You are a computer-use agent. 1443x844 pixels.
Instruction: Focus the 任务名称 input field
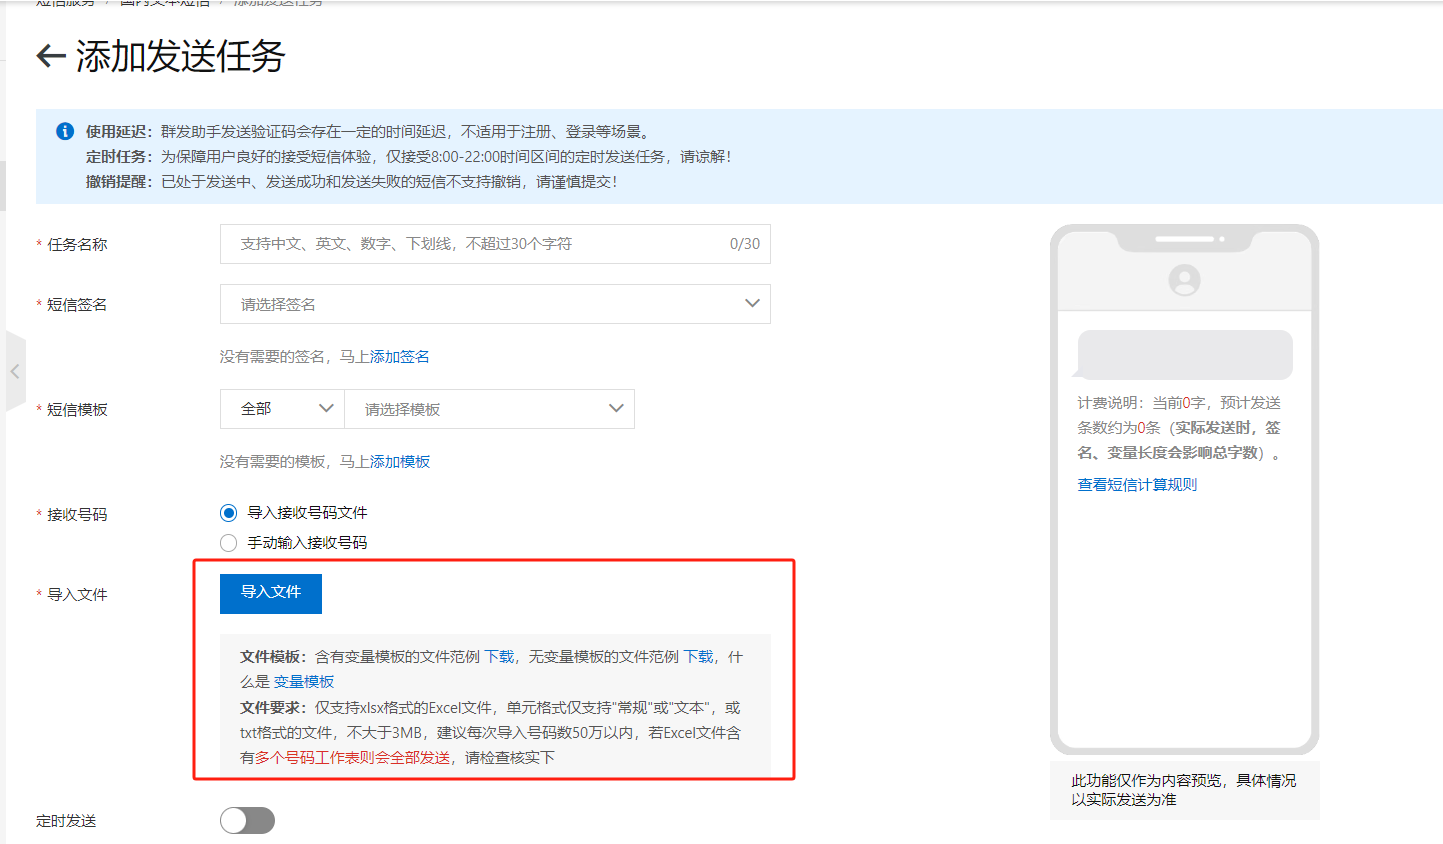[x=495, y=244]
